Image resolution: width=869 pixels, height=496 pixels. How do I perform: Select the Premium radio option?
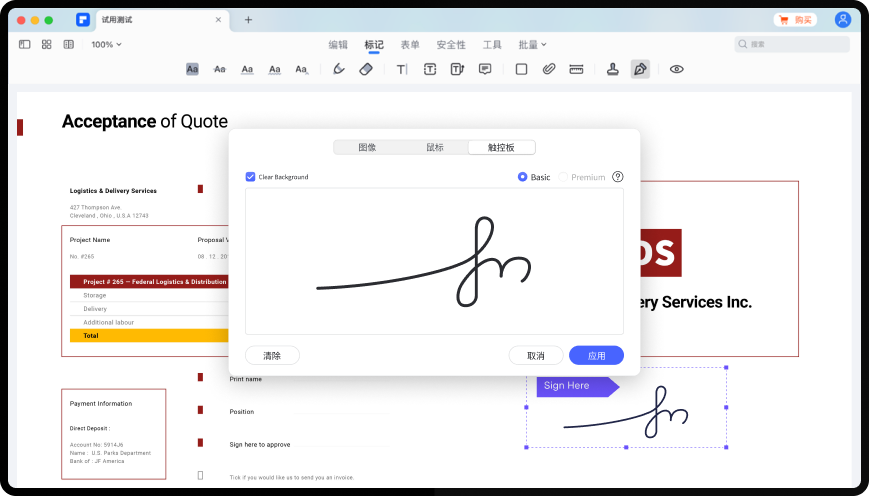563,177
